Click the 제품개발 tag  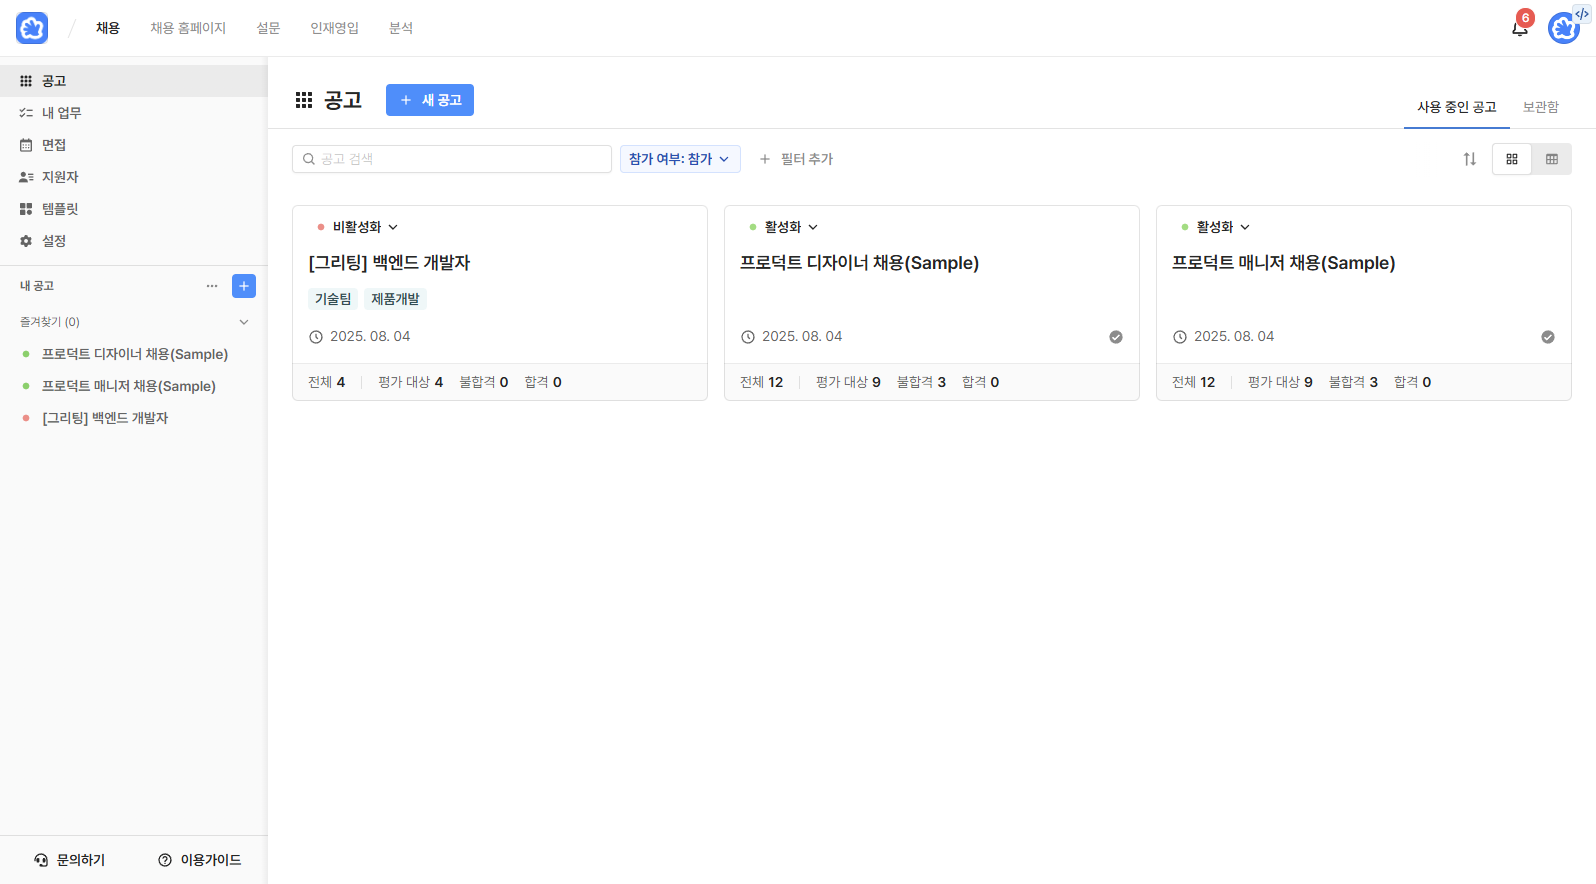(x=395, y=299)
